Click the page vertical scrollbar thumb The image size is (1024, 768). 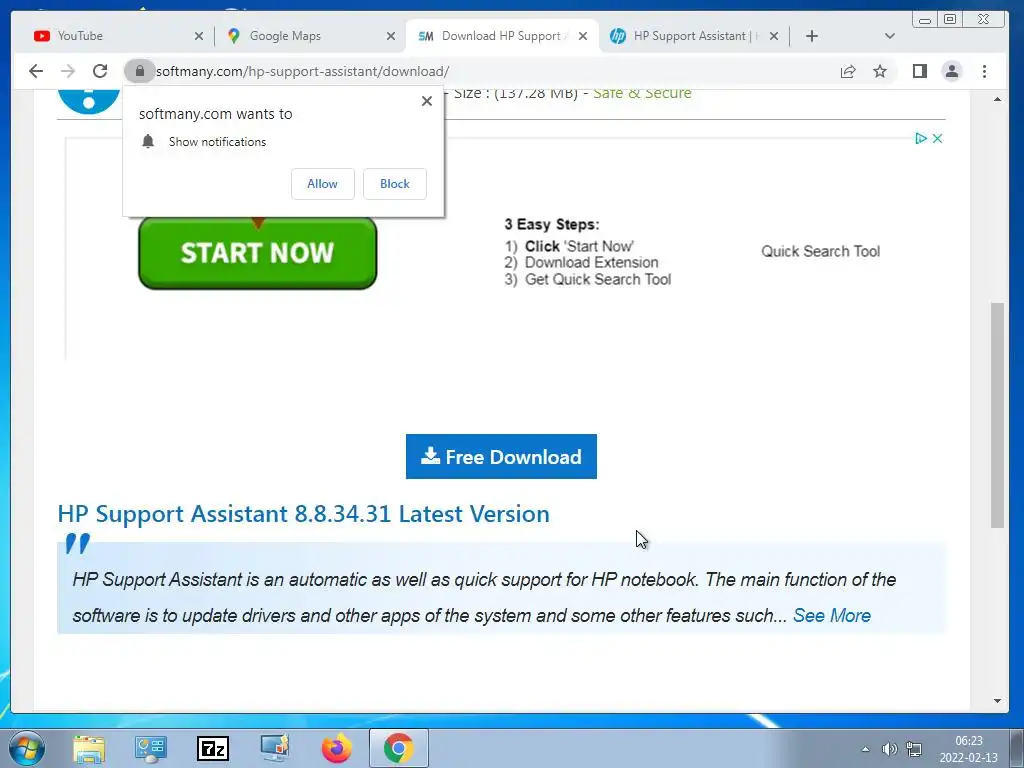(997, 415)
